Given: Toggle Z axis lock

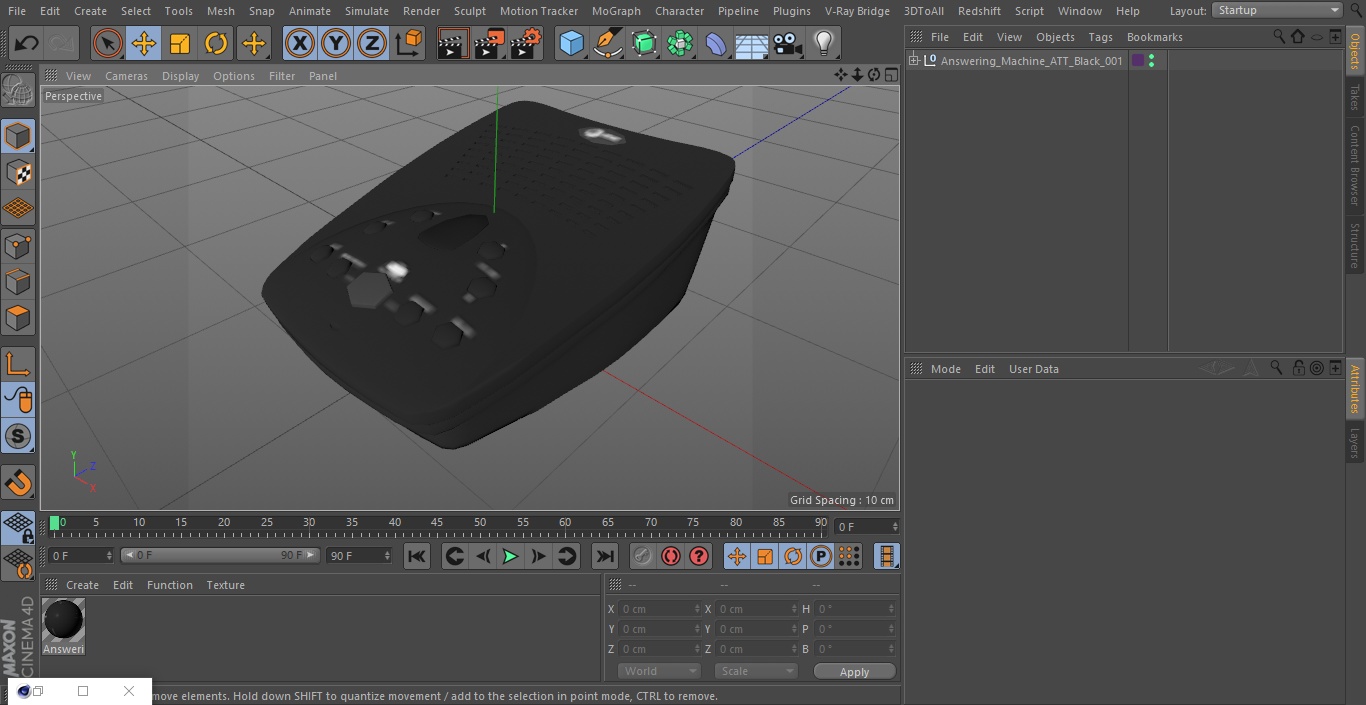Looking at the screenshot, I should [x=371, y=43].
